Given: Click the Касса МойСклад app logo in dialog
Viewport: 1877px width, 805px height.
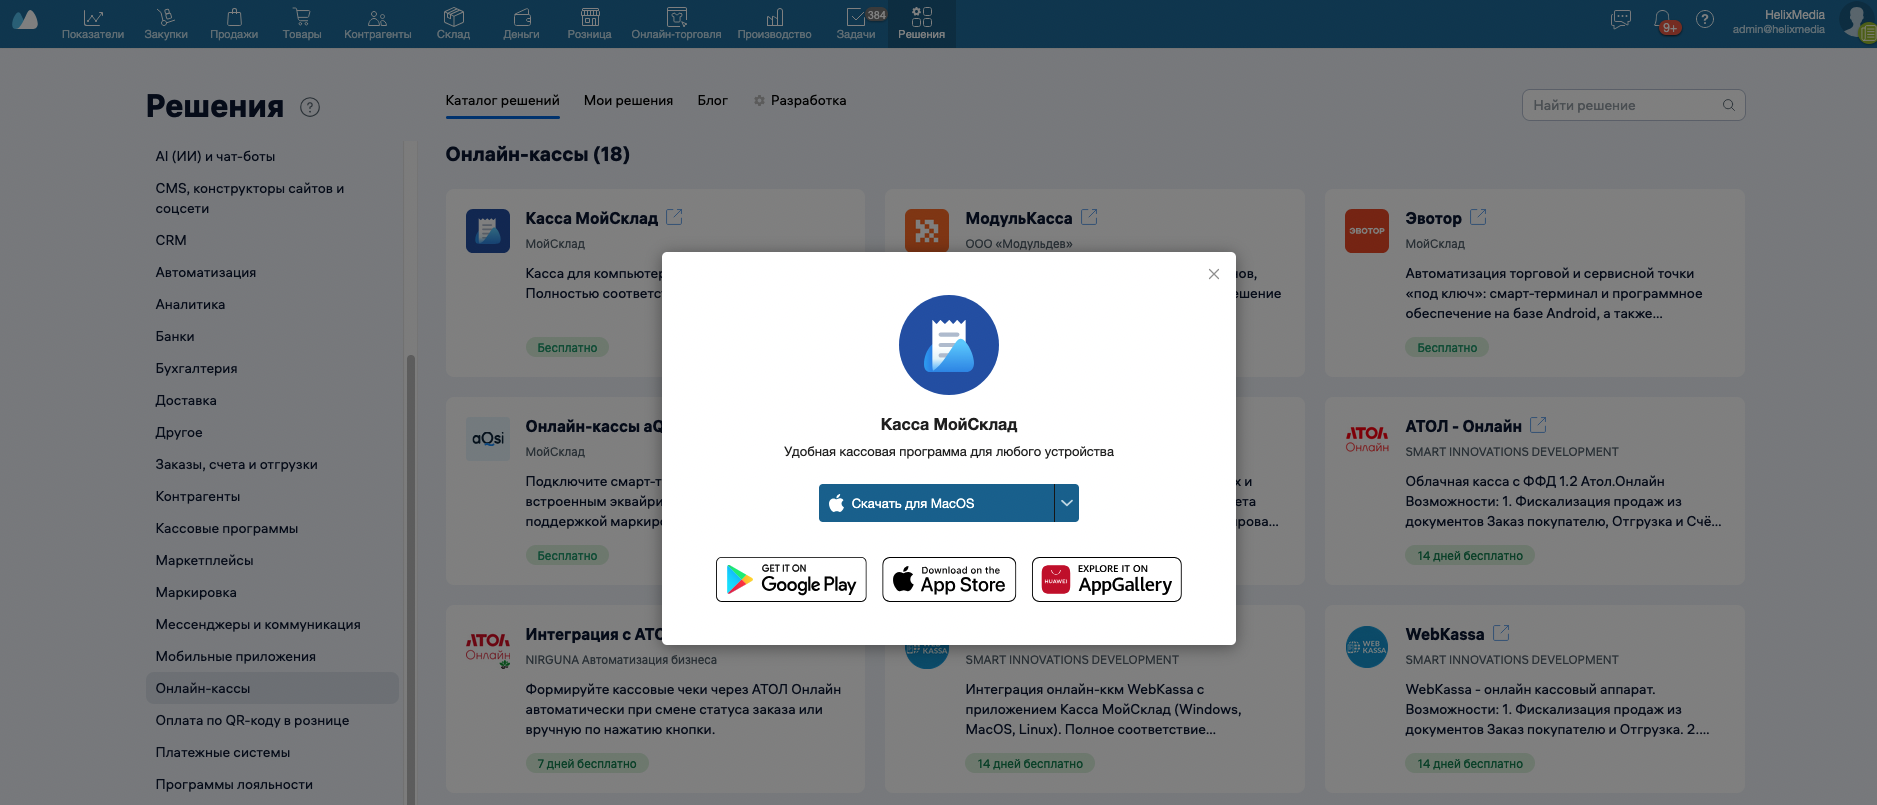Looking at the screenshot, I should 949,345.
